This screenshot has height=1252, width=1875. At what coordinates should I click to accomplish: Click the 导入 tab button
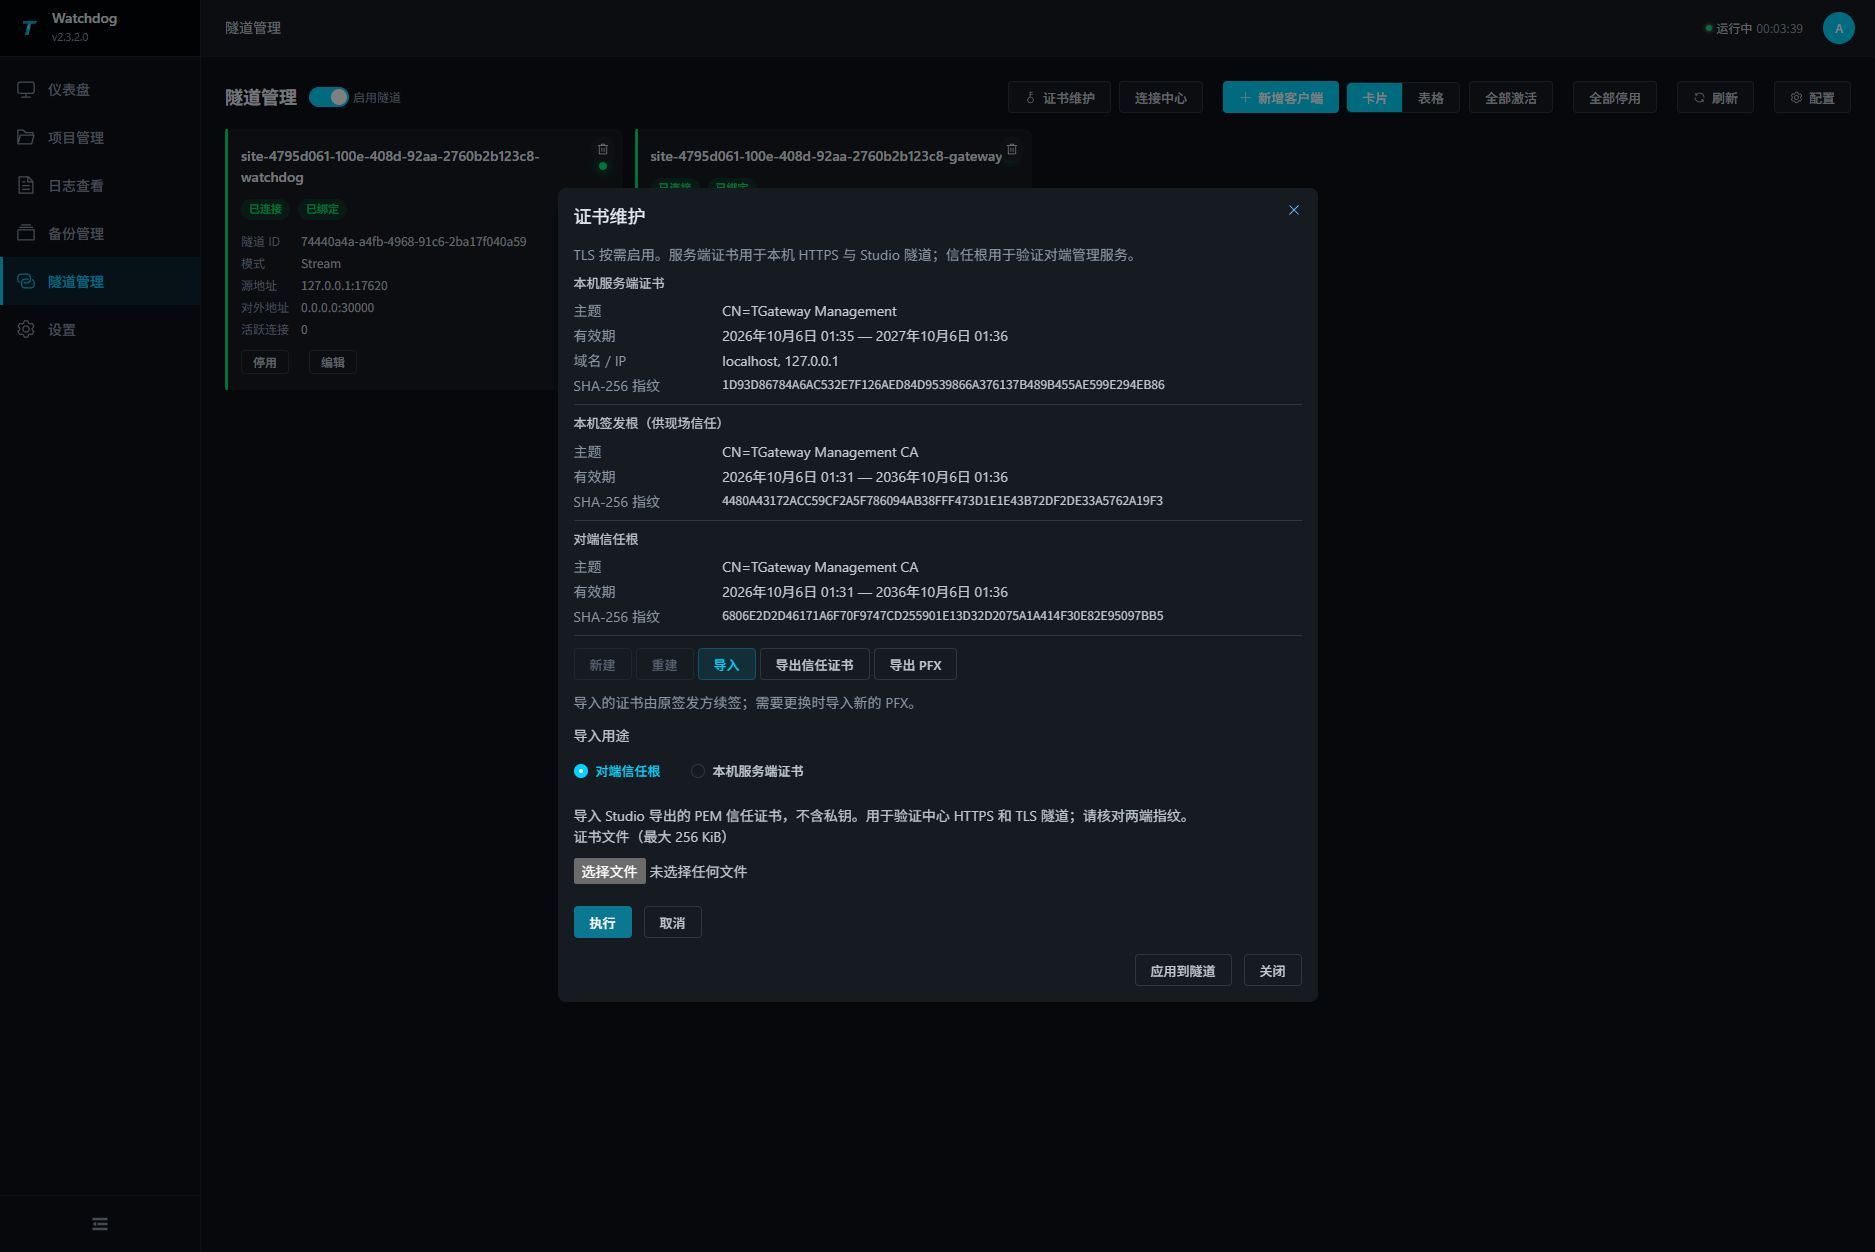(x=727, y=665)
